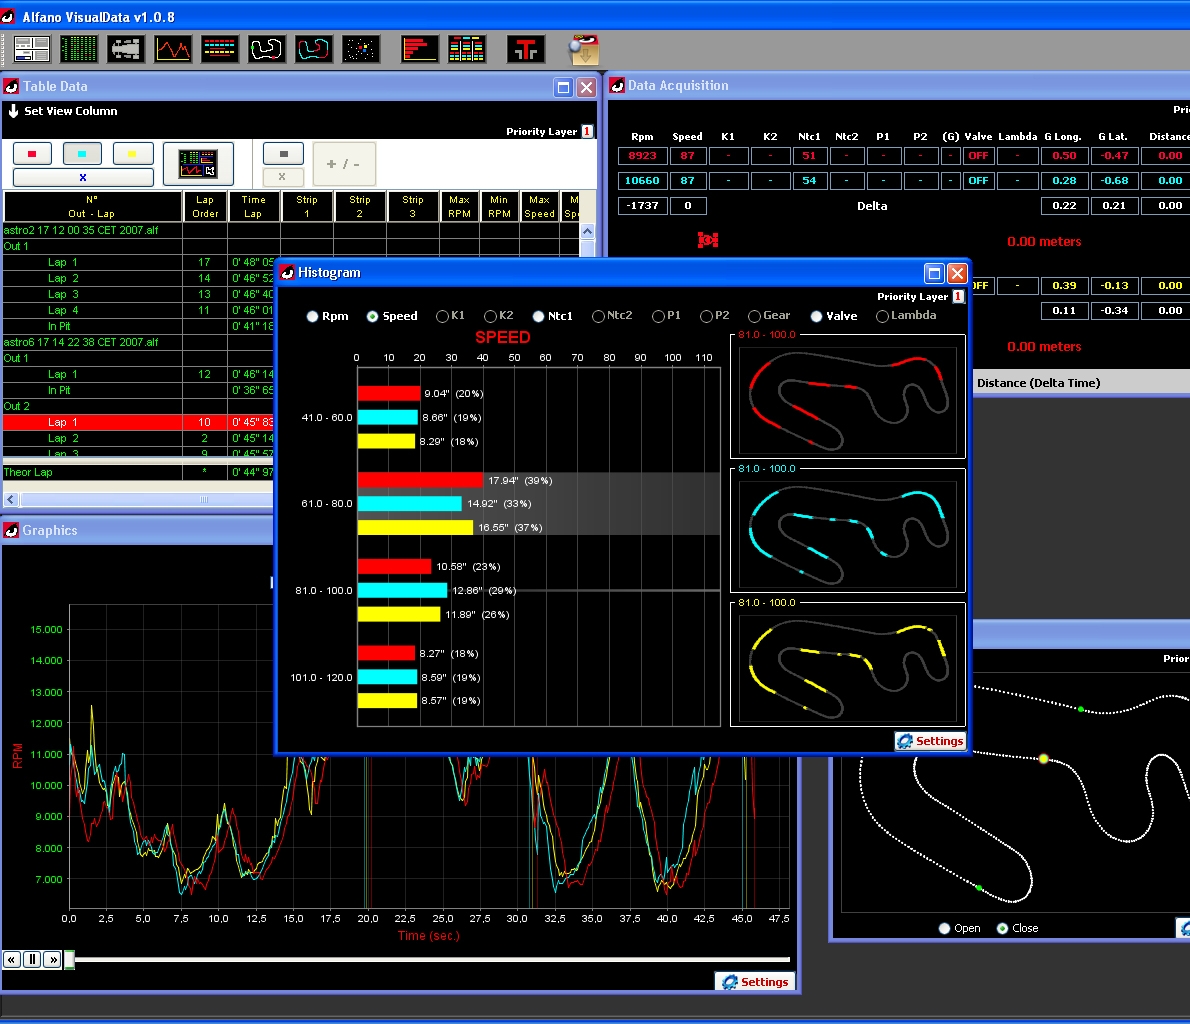The height and width of the screenshot is (1024, 1190).
Task: Click the Max RPM column header
Action: click(459, 206)
